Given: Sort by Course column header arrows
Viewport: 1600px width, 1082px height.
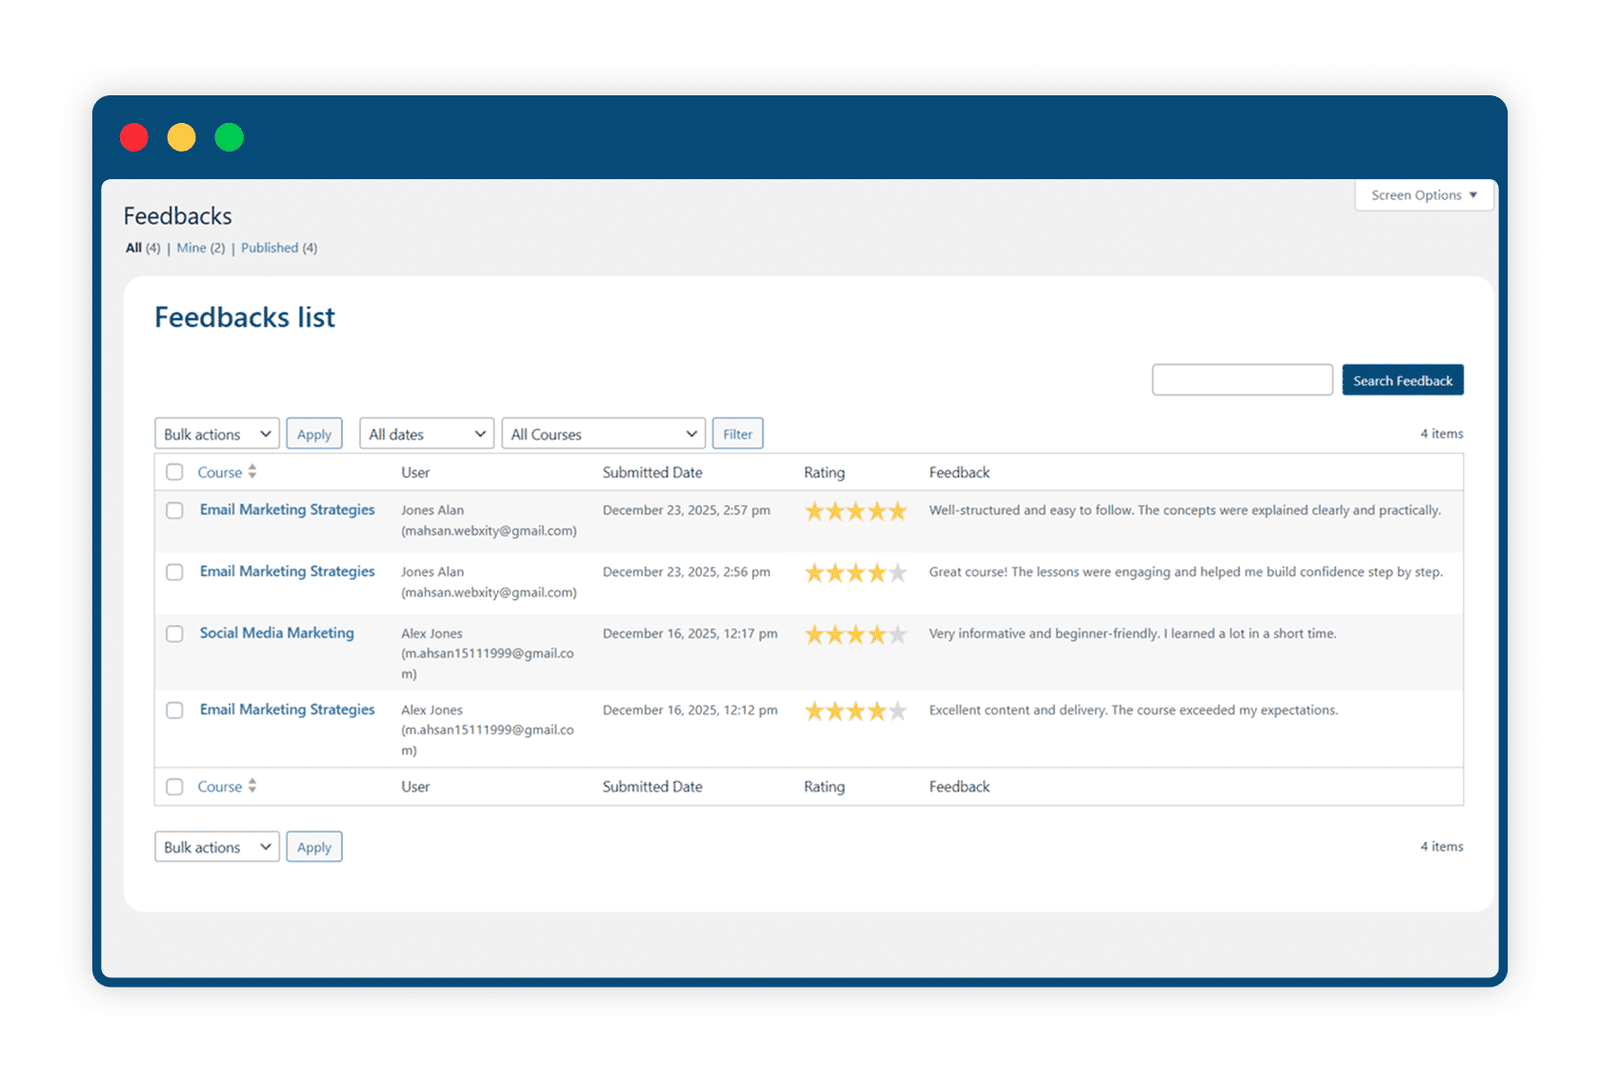Looking at the screenshot, I should point(252,472).
